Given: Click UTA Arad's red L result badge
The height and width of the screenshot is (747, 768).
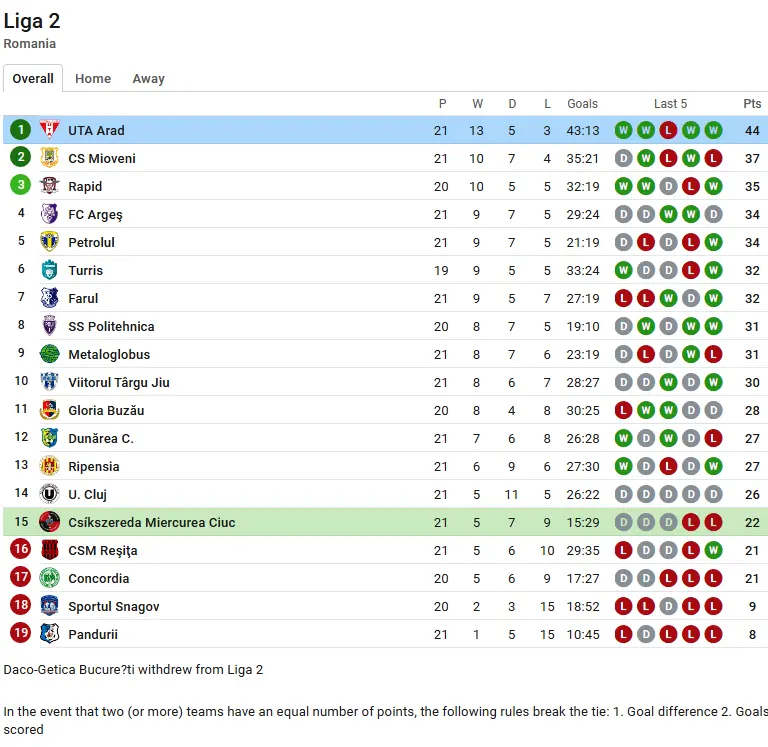Looking at the screenshot, I should 668,130.
